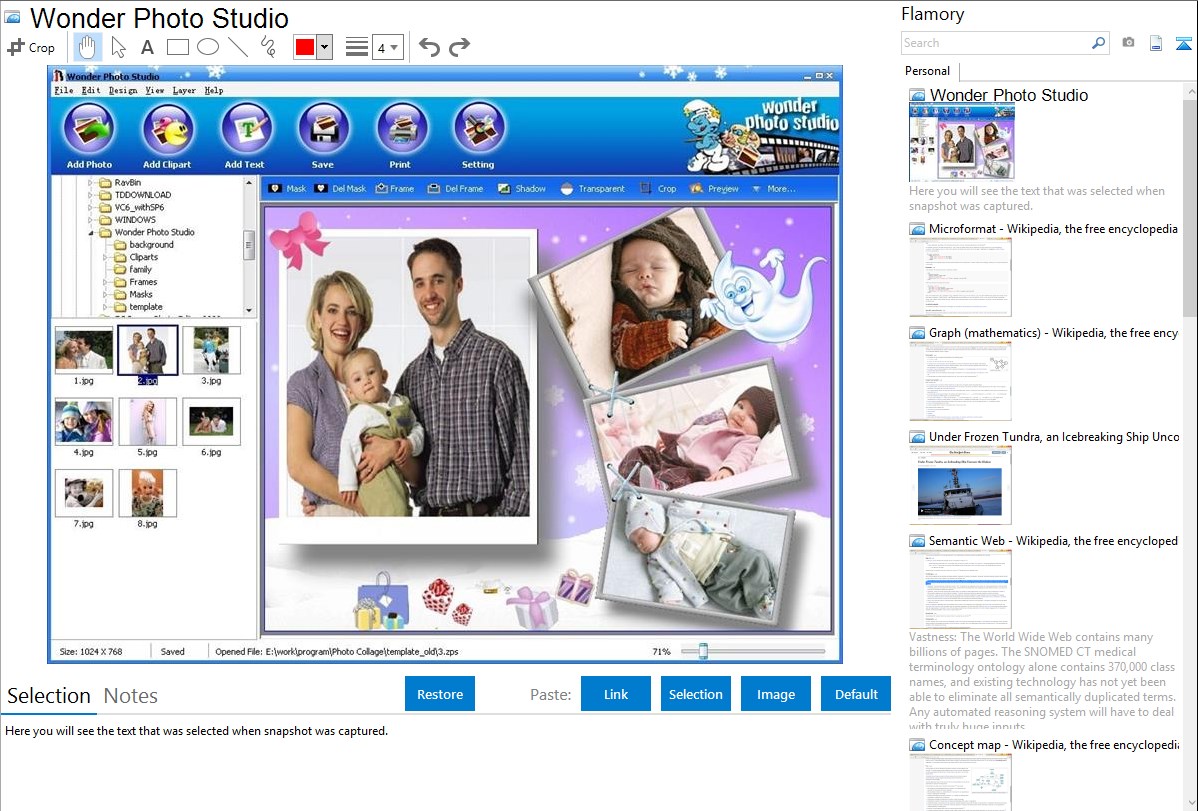Click the Save disk button
The width and height of the screenshot is (1198, 811).
[322, 135]
